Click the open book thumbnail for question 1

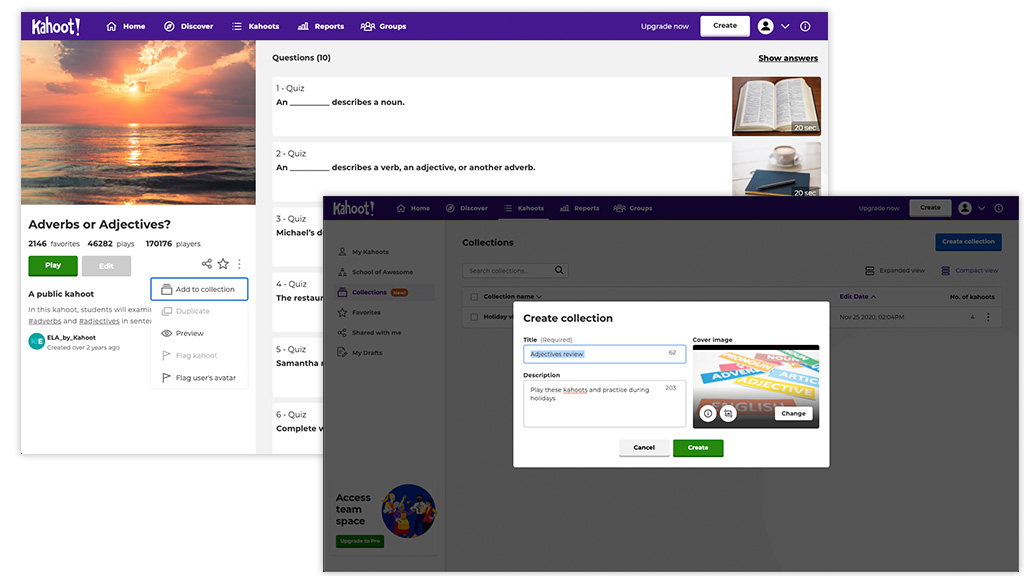776,106
